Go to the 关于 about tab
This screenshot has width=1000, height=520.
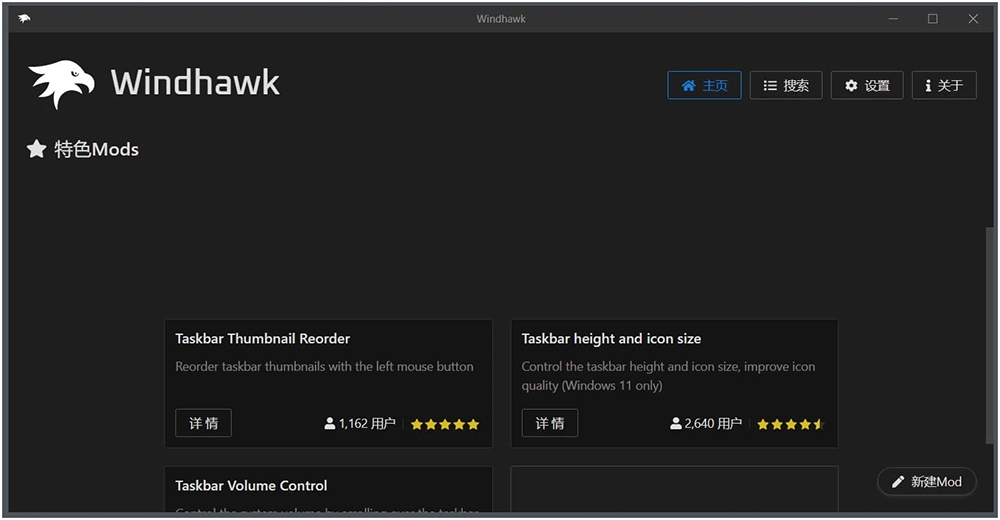pos(944,85)
